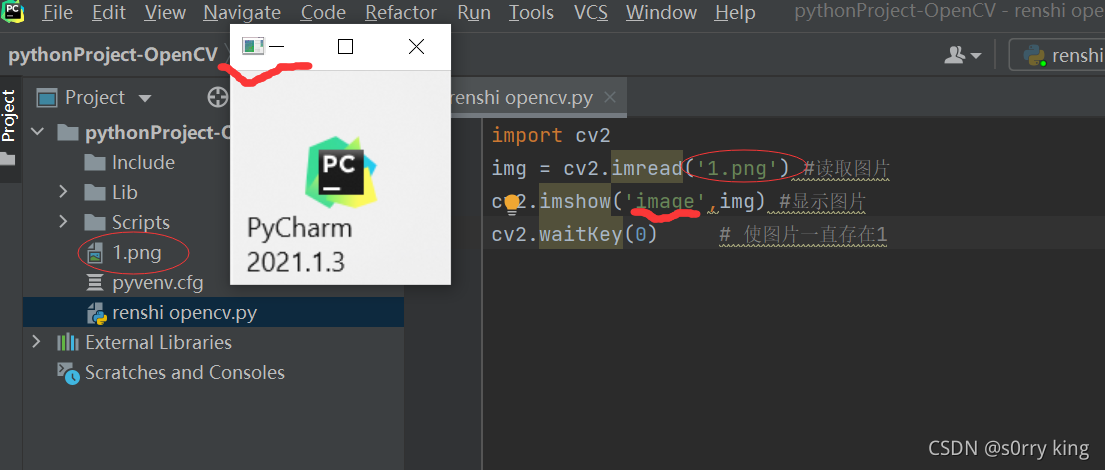Open the Code menu
Viewport: 1105px width, 470px height.
(323, 13)
